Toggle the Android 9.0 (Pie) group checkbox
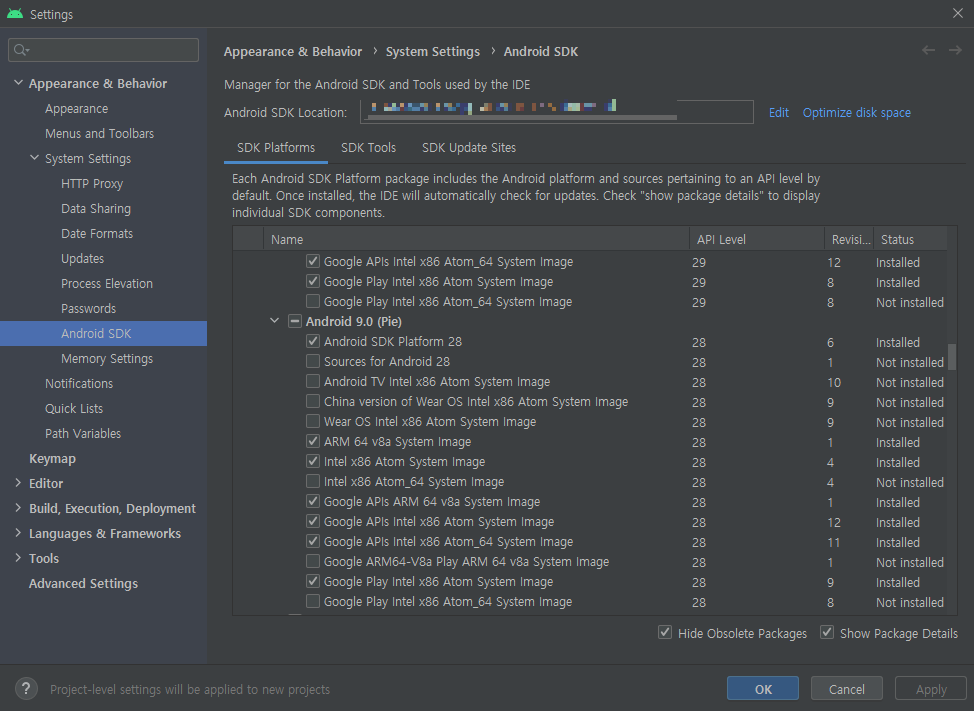974x711 pixels. pyautogui.click(x=295, y=321)
